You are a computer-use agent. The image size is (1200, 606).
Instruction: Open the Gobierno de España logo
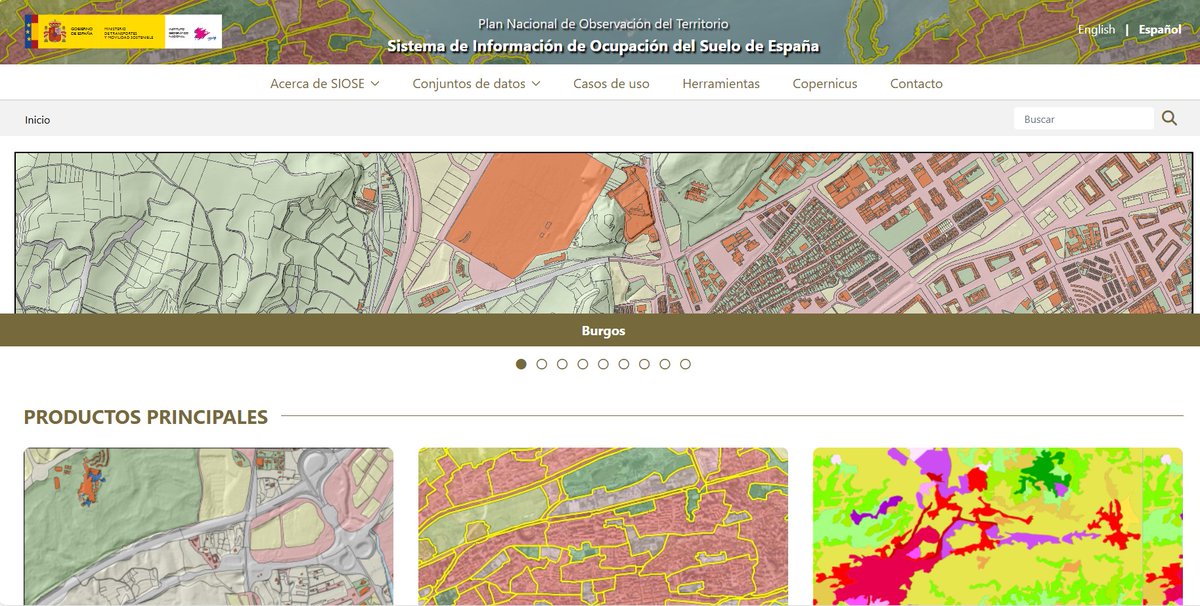[95, 32]
